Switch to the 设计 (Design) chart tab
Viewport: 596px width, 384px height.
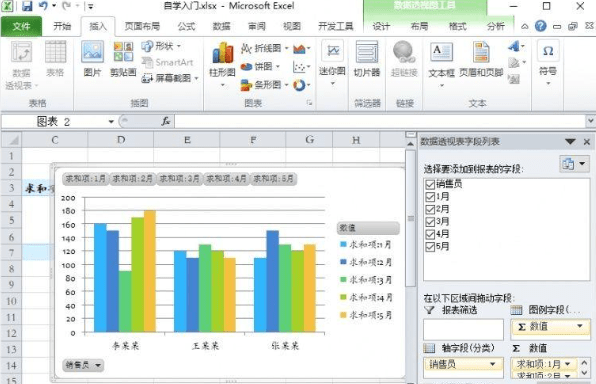[381, 26]
